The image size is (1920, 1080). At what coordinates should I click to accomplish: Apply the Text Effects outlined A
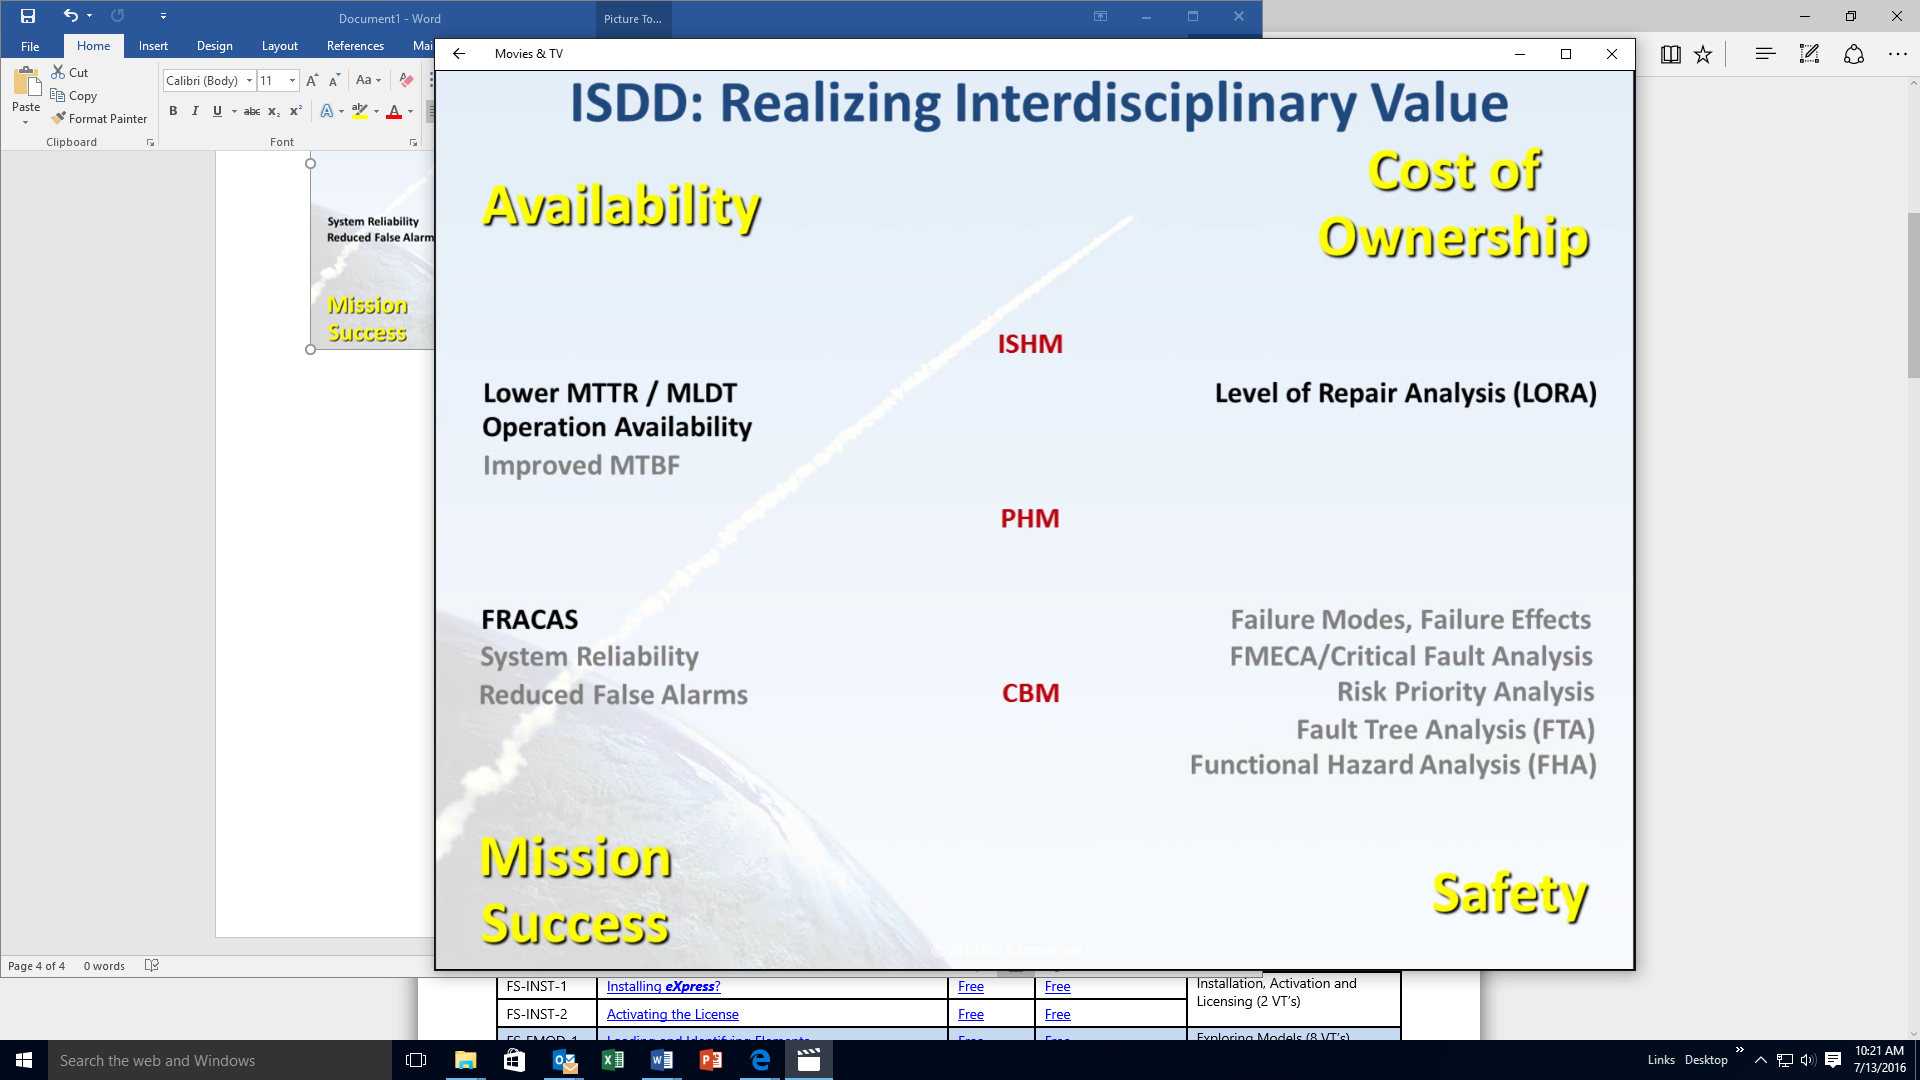click(327, 111)
